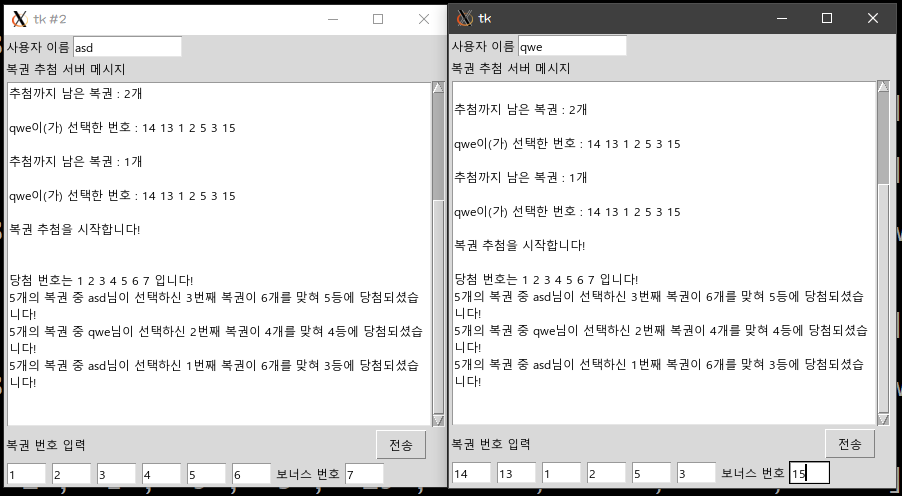Click scroll-down arrow in tk window message box
Image resolution: width=902 pixels, height=496 pixels.
883,419
